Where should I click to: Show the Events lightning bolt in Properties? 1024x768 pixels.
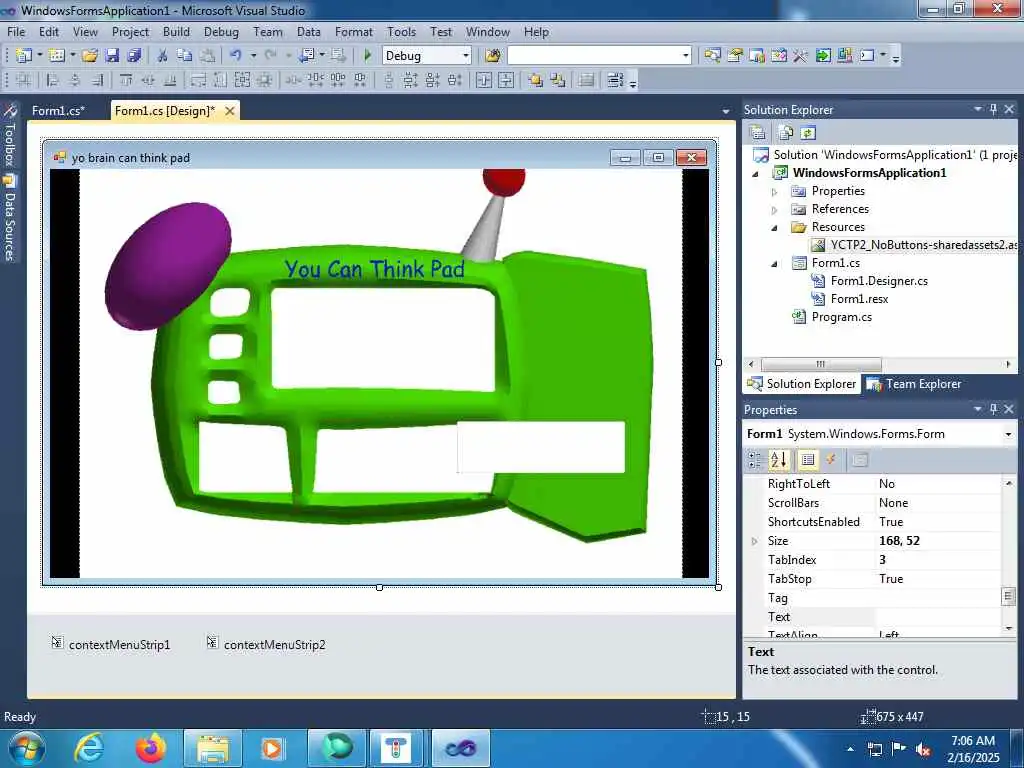point(831,460)
